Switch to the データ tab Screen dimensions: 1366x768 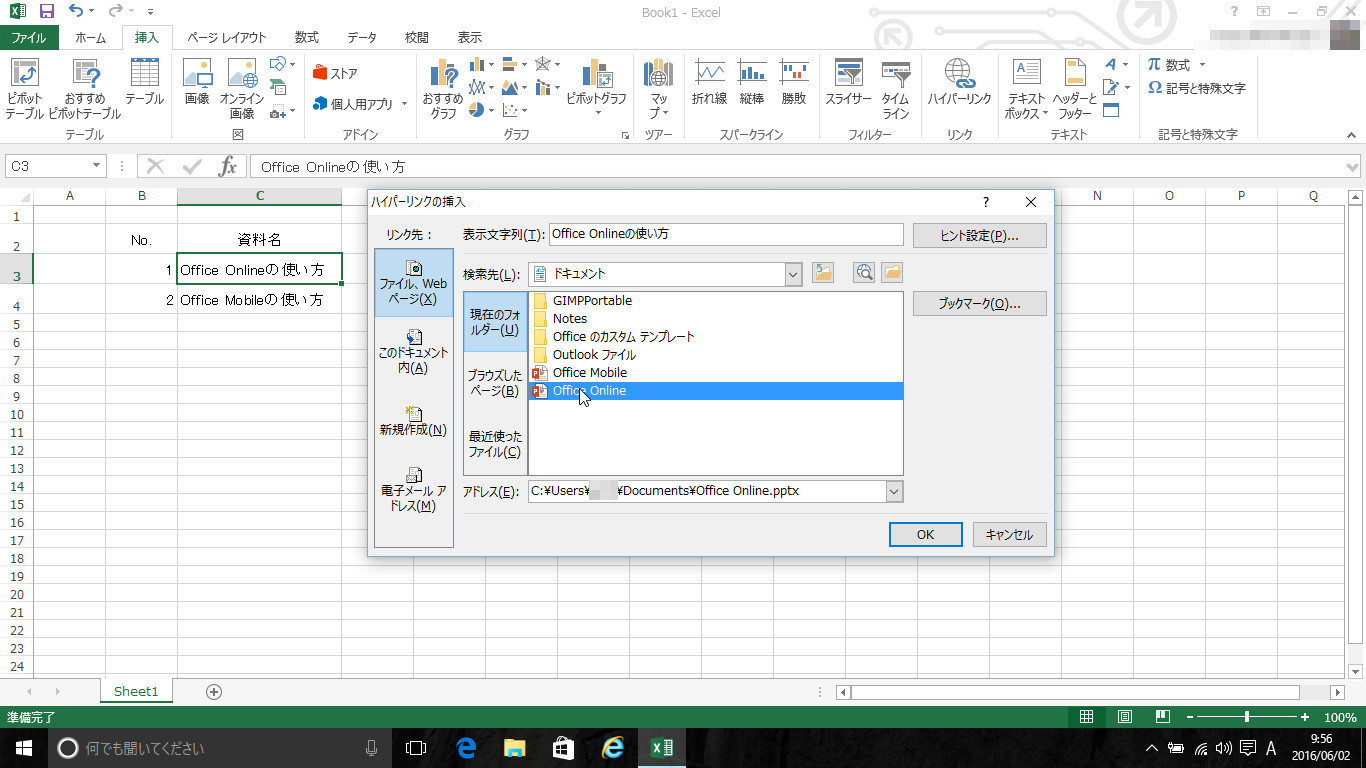[x=362, y=38]
